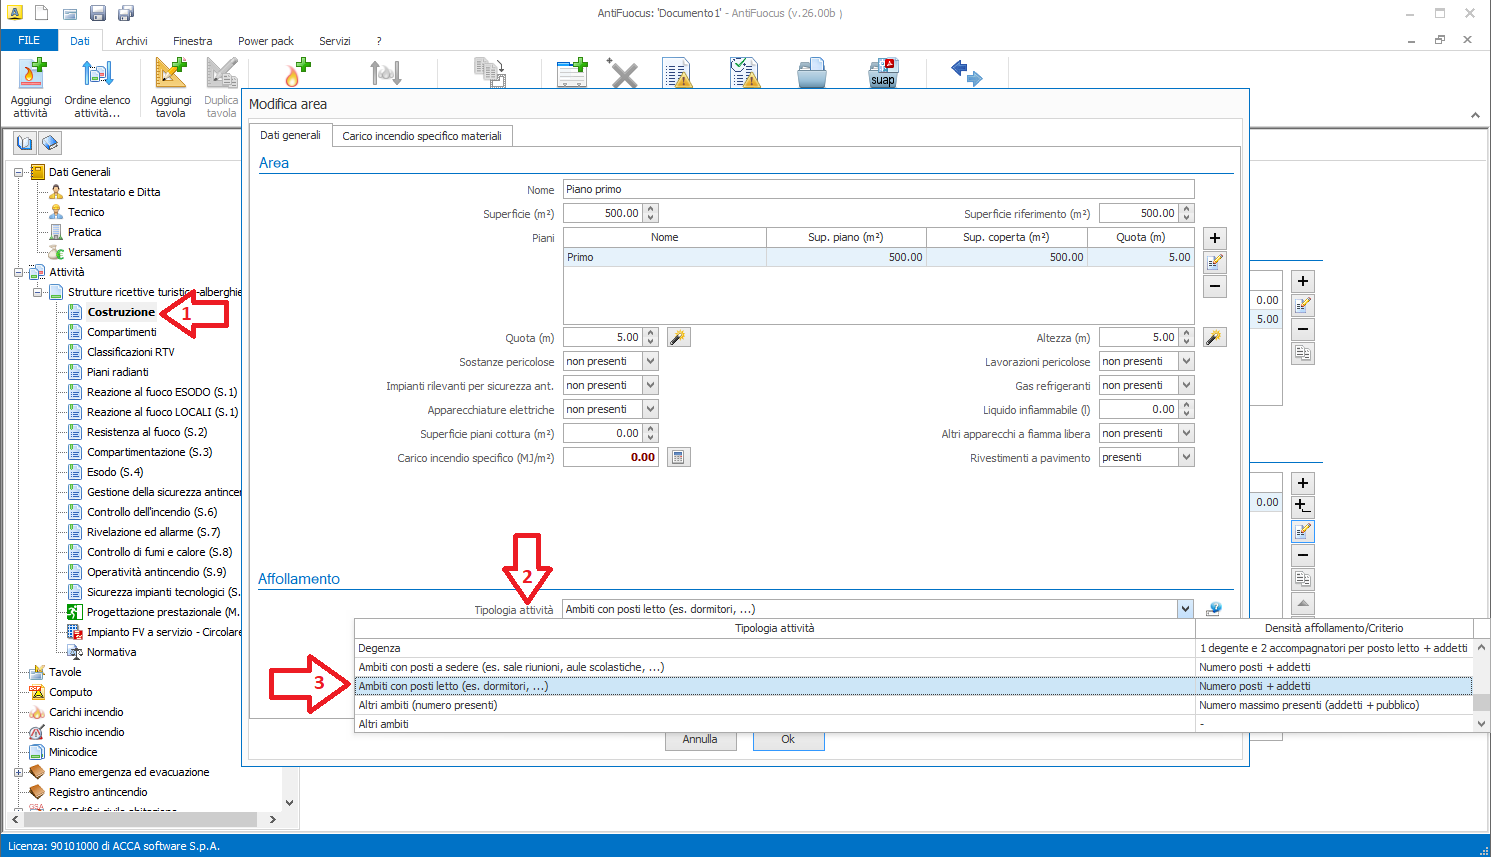Viewport: 1493px width, 857px height.
Task: Open the Tipologia attività dropdown arrow
Action: [x=1185, y=609]
